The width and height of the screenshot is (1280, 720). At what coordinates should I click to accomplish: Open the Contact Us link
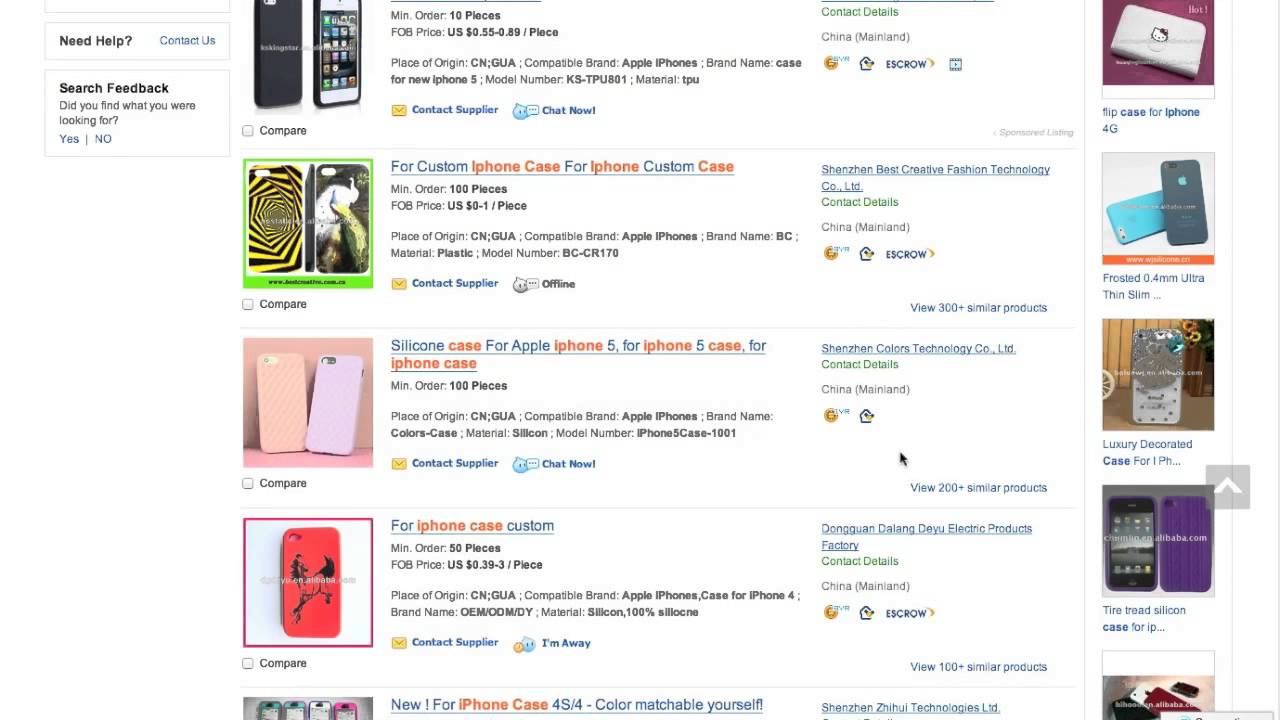coord(187,41)
